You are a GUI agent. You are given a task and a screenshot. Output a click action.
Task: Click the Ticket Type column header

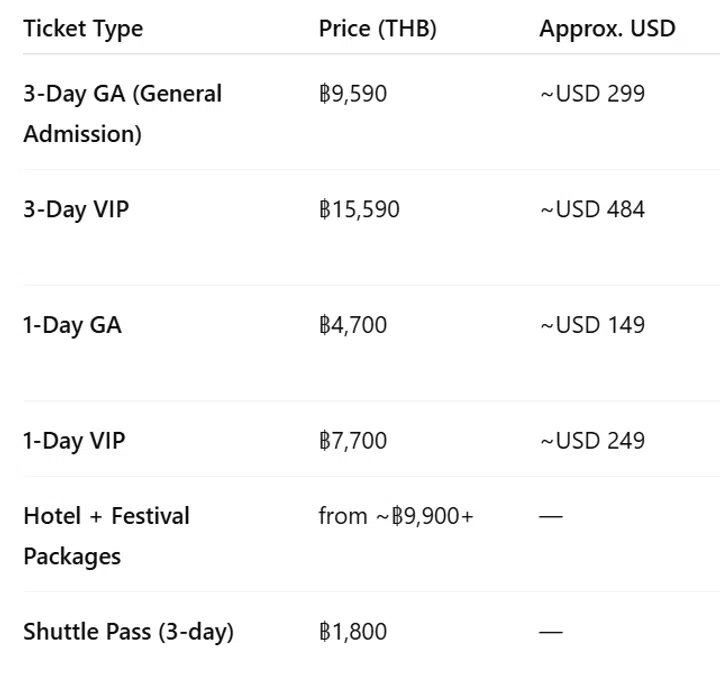(83, 28)
